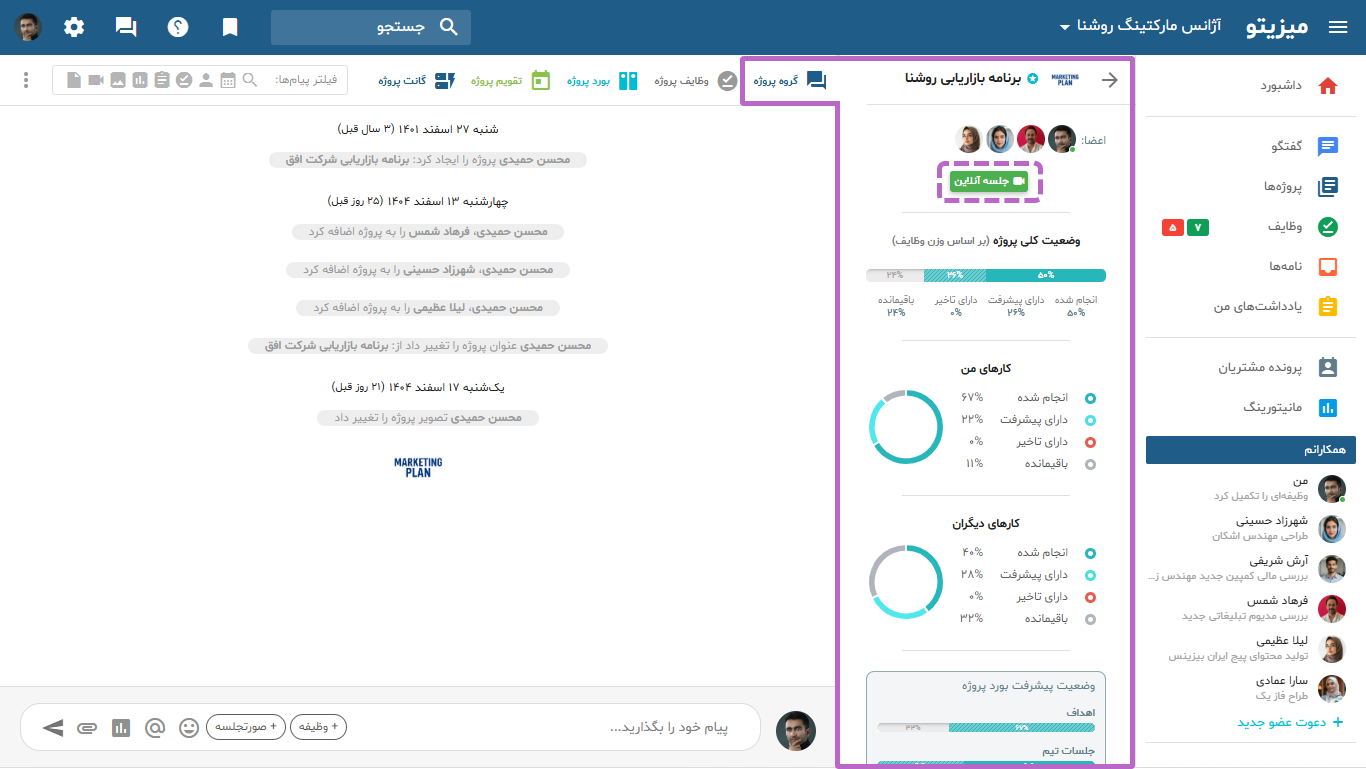This screenshot has width=1366, height=769.
Task: Open the hamburger main menu
Action: pos(1338,27)
